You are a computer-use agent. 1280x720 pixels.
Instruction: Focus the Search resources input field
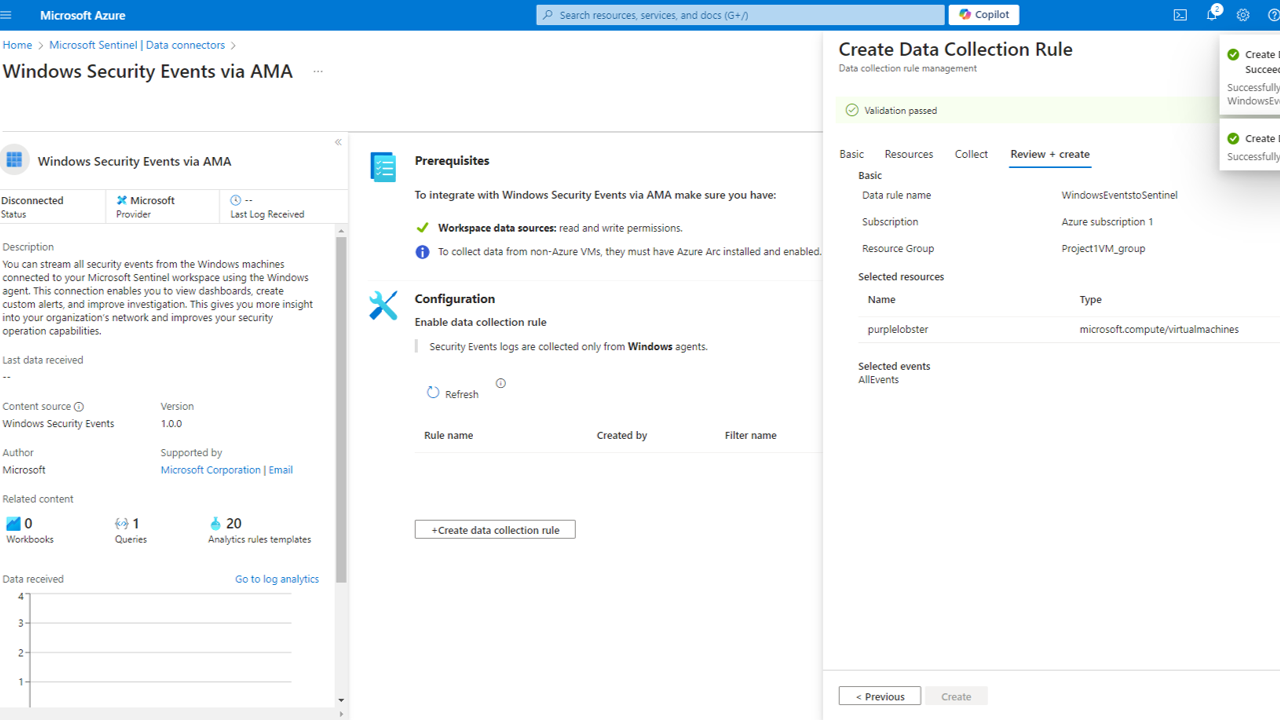(x=740, y=15)
